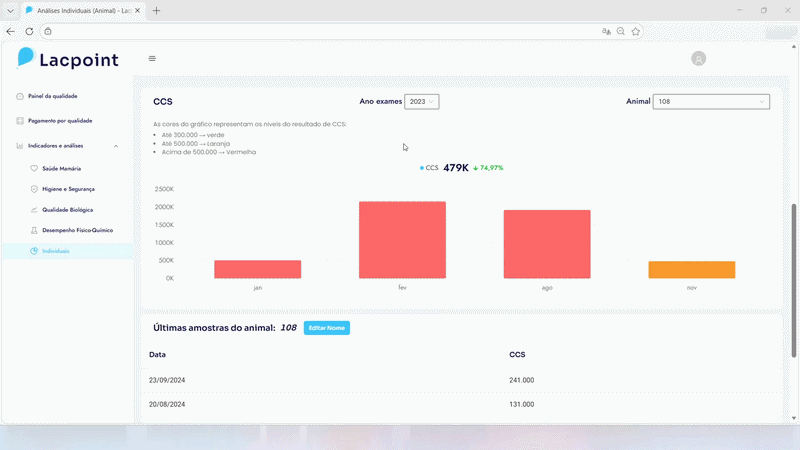Click the Saúde Mamária heart icon
Image resolution: width=800 pixels, height=450 pixels.
pos(34,168)
